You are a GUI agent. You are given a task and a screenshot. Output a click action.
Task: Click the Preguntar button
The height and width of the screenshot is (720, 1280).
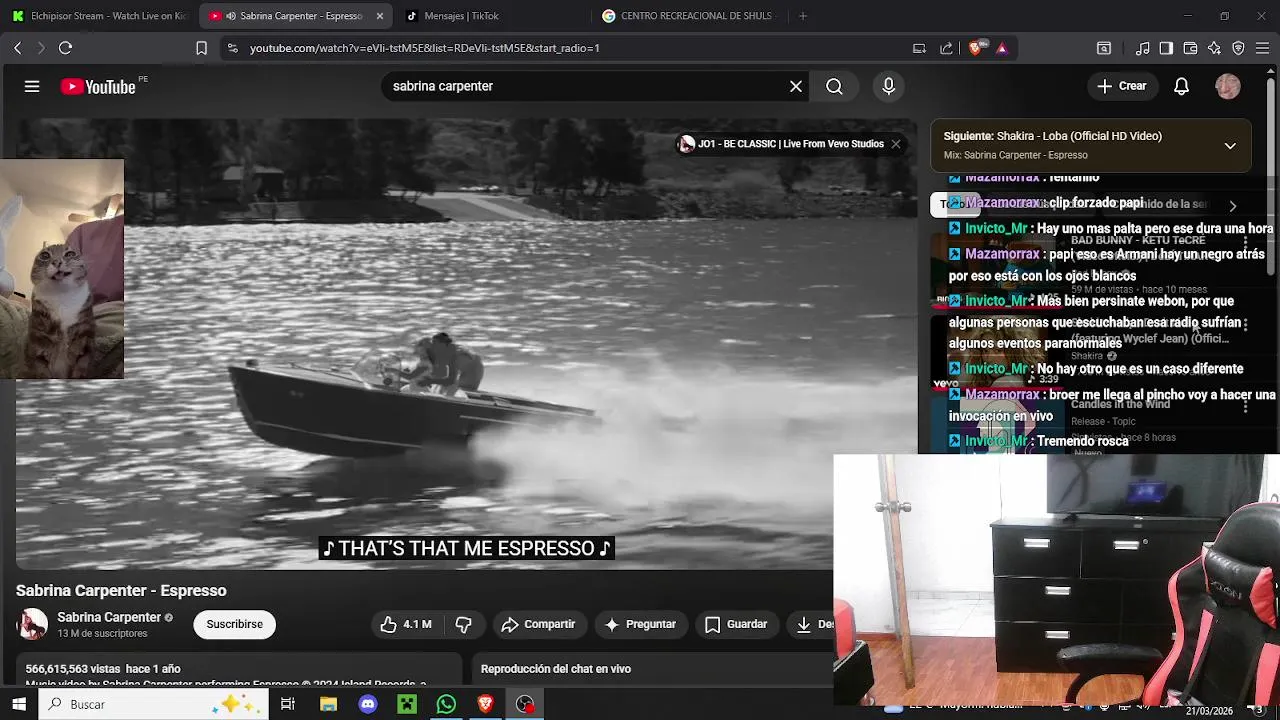pyautogui.click(x=640, y=624)
